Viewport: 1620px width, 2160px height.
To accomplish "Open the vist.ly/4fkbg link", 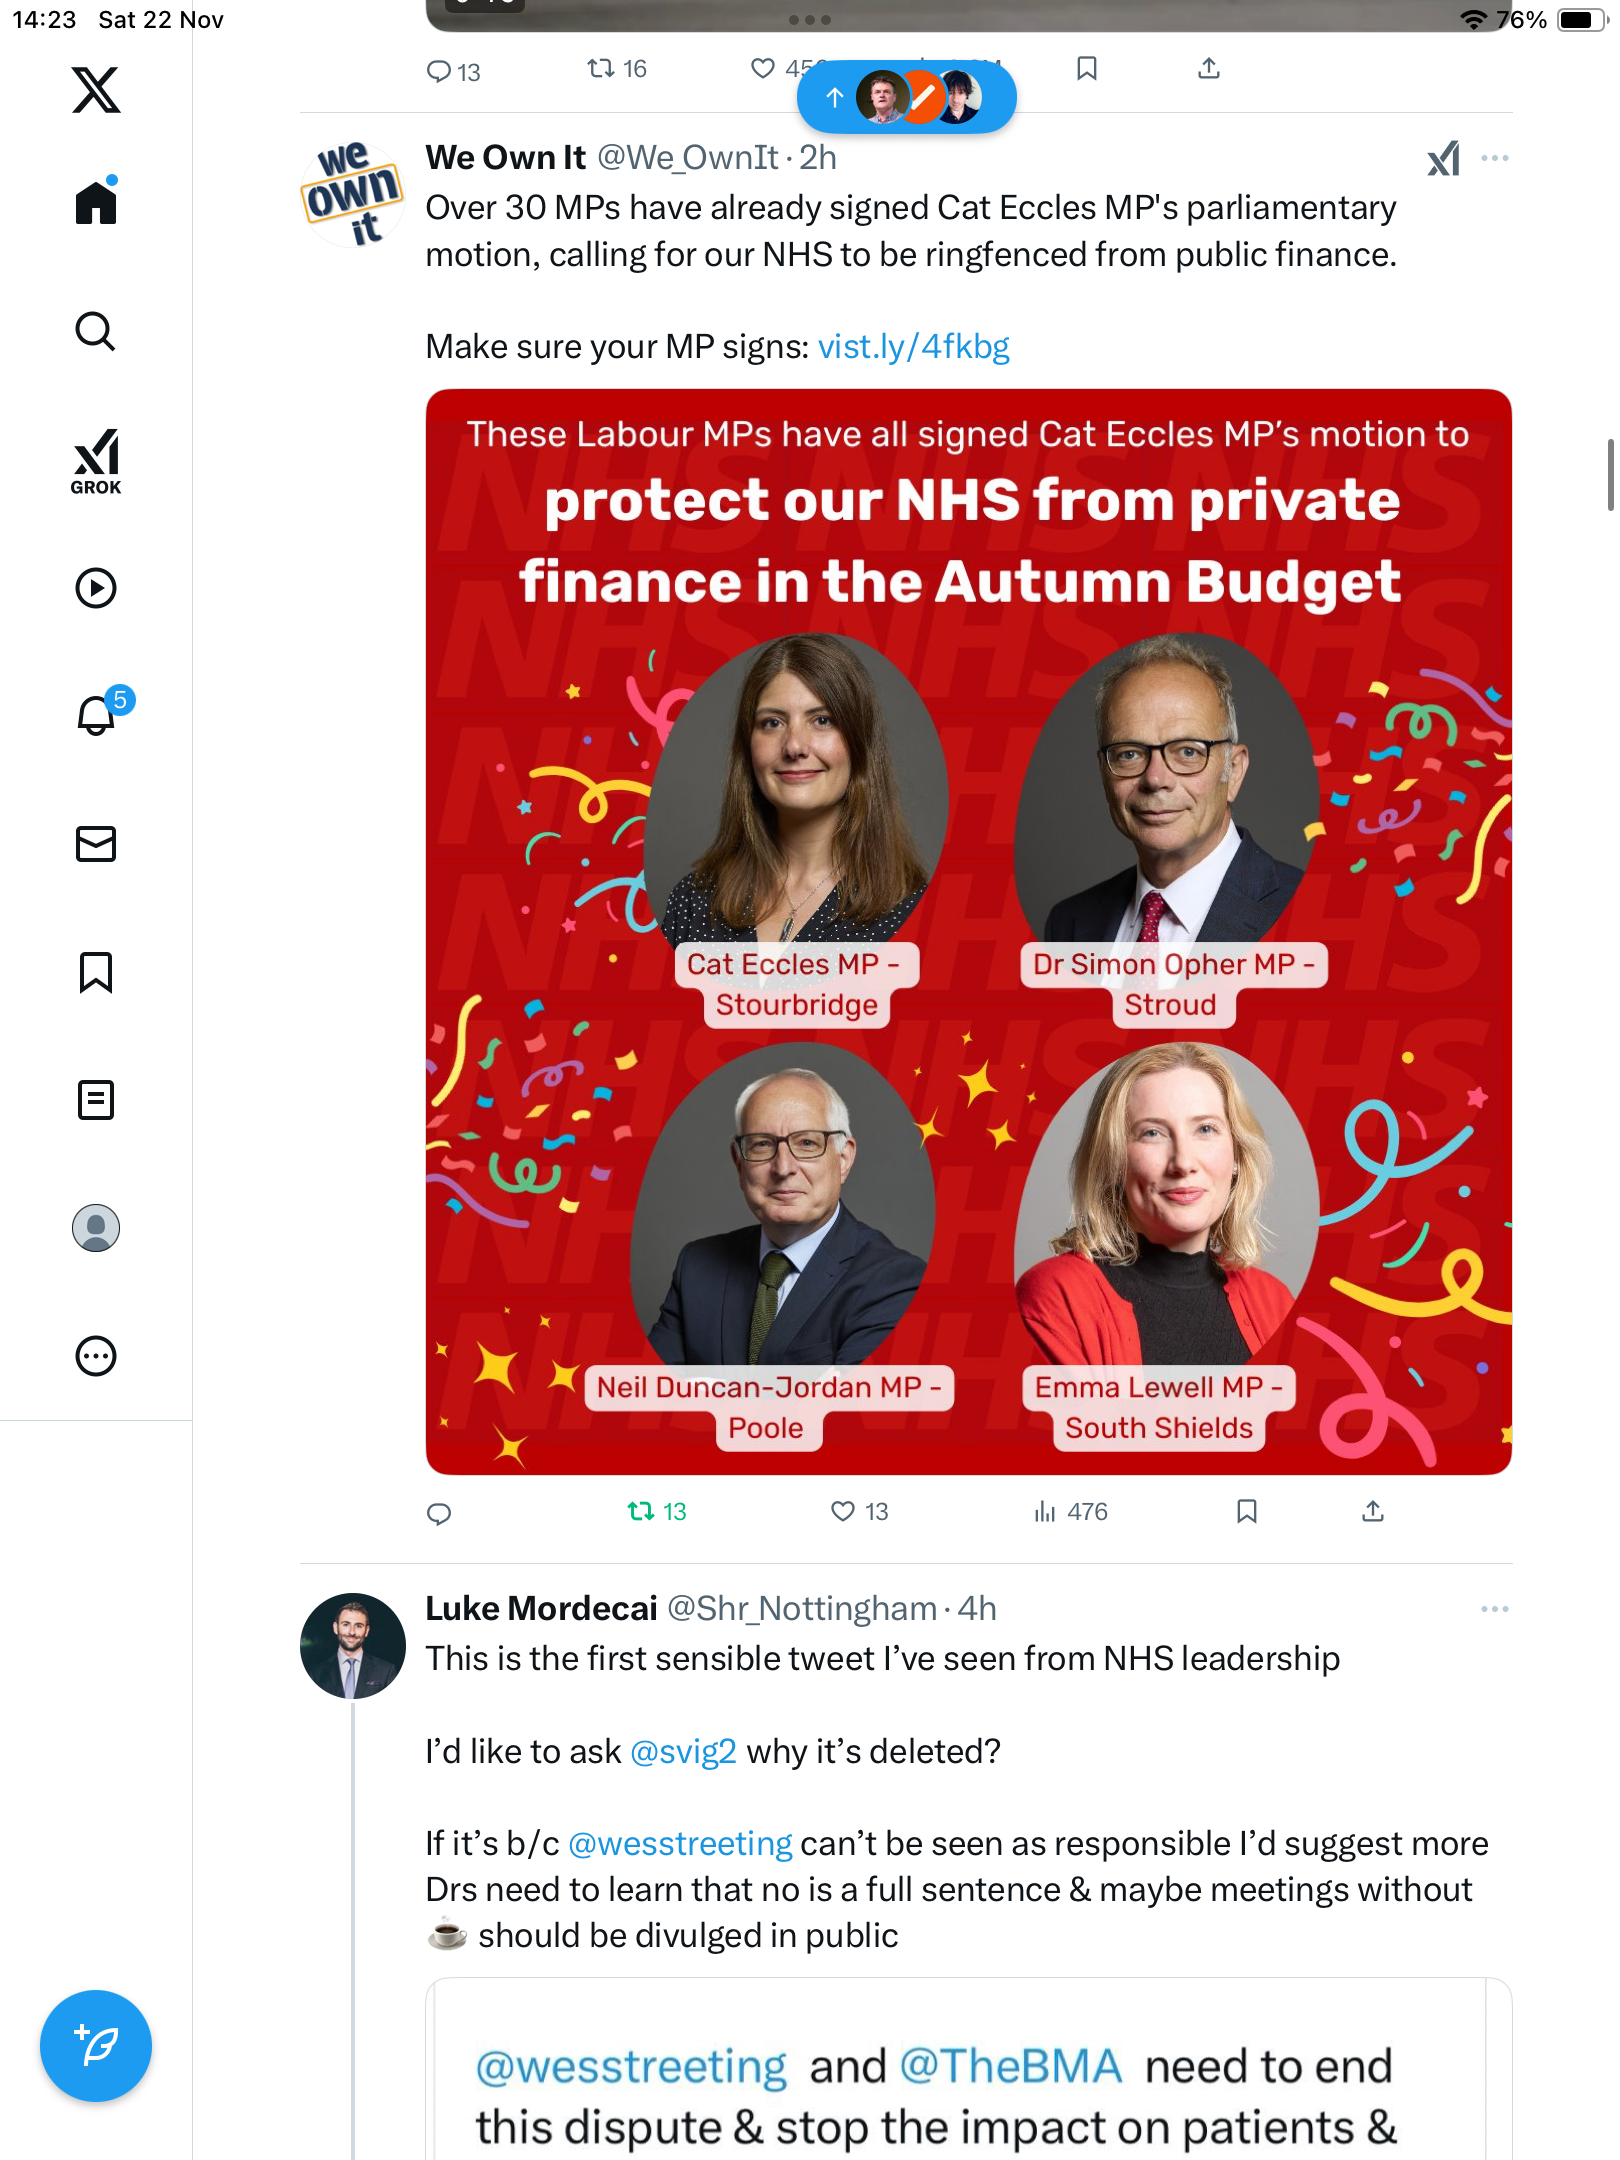I will tap(913, 347).
